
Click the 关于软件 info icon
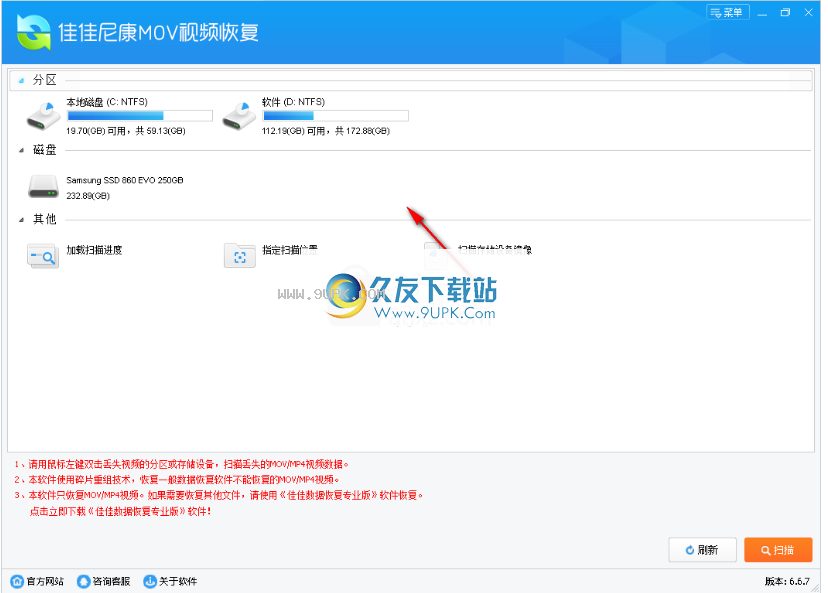tap(150, 581)
